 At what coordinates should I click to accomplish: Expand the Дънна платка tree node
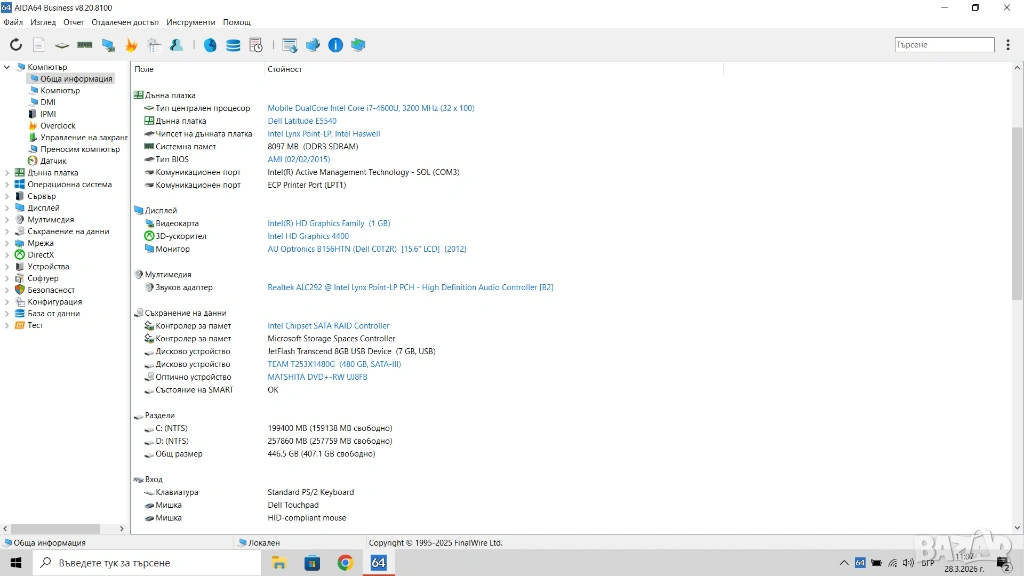click(x=8, y=172)
